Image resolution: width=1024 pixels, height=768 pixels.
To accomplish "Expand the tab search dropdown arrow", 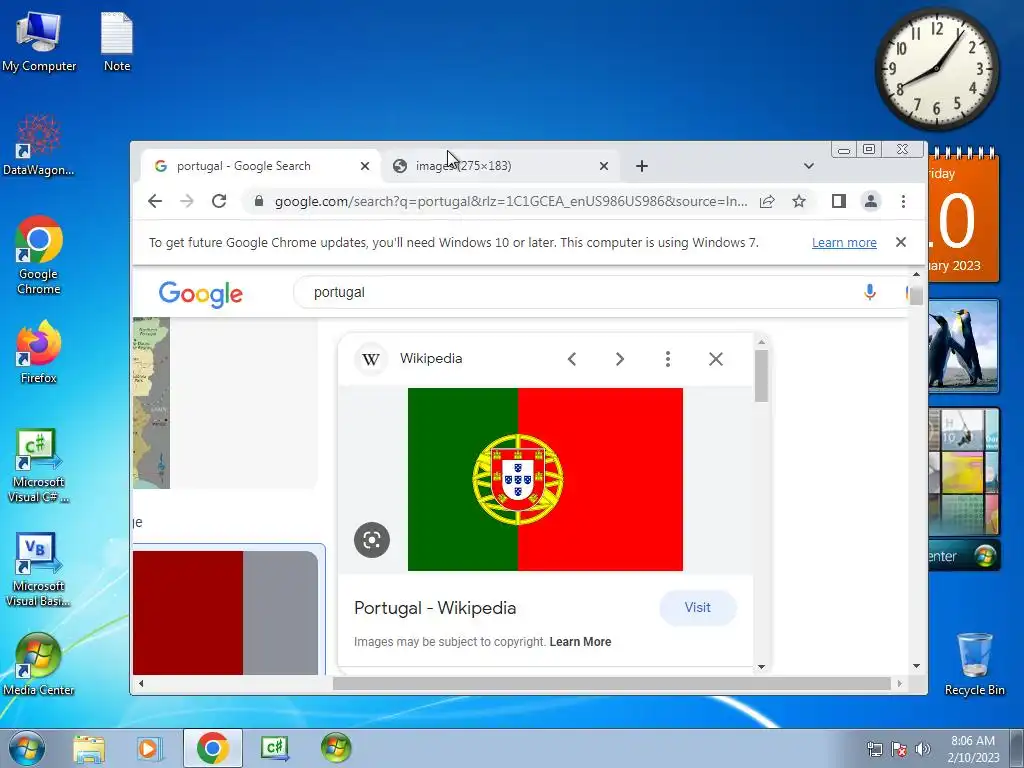I will (x=808, y=166).
